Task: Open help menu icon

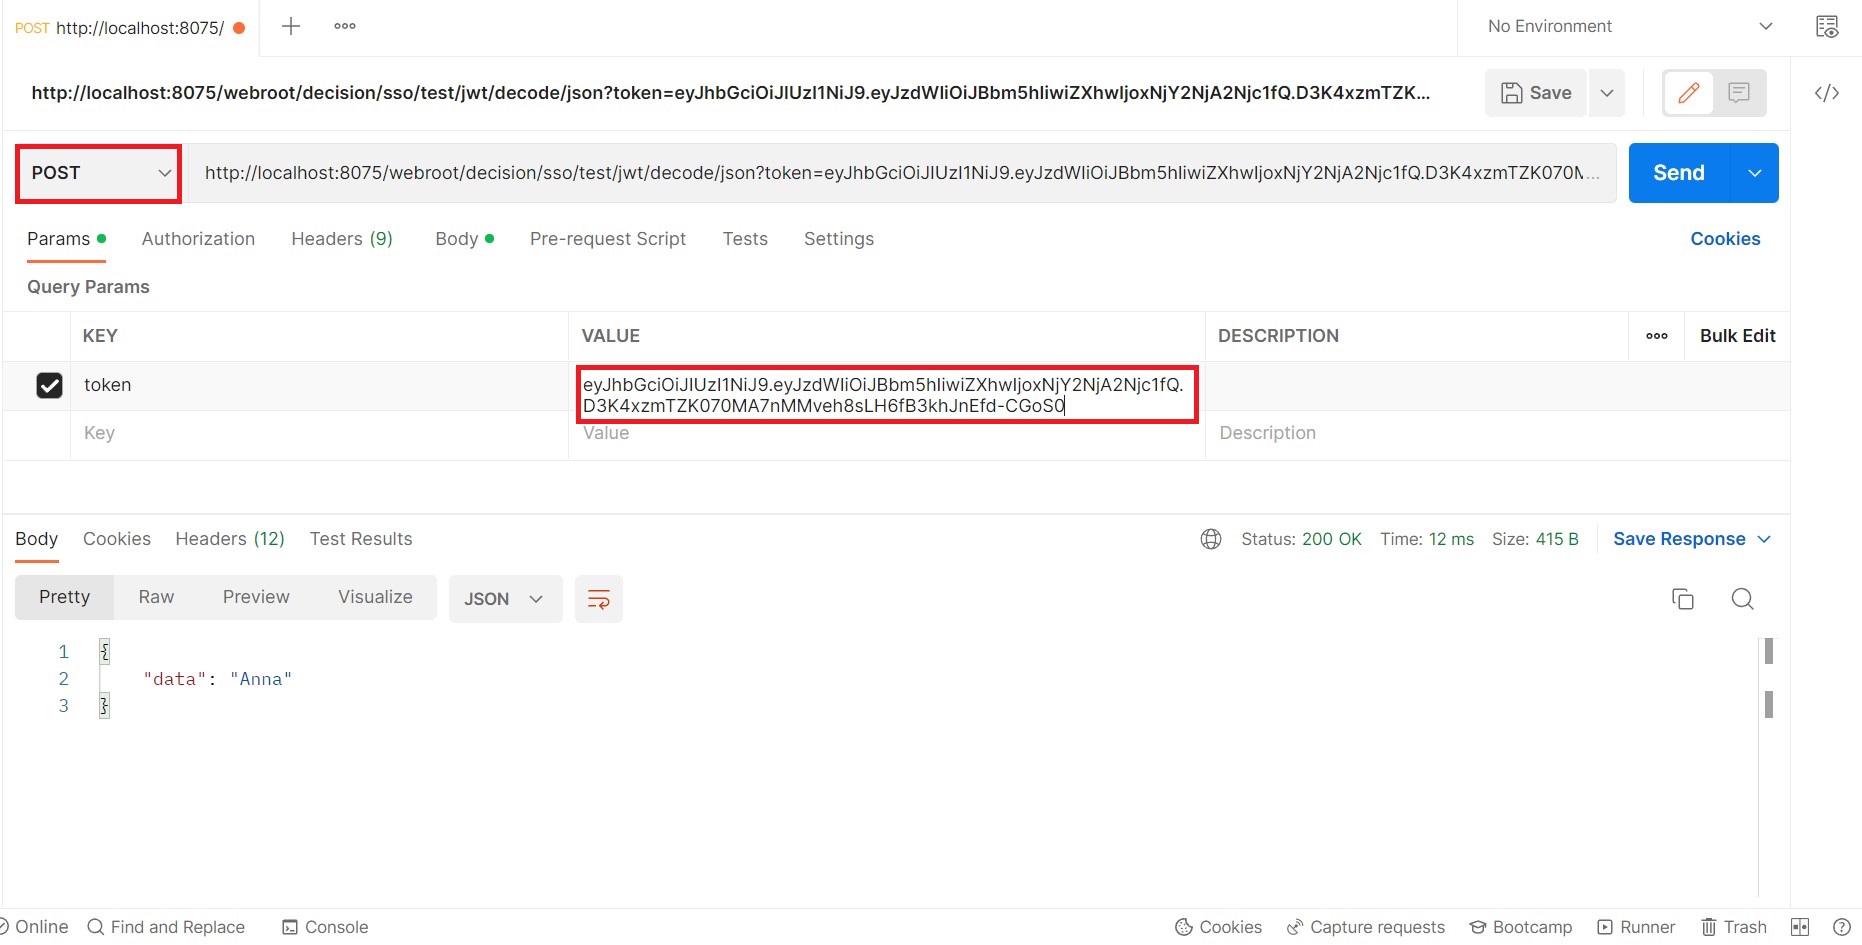Action: [x=1842, y=927]
